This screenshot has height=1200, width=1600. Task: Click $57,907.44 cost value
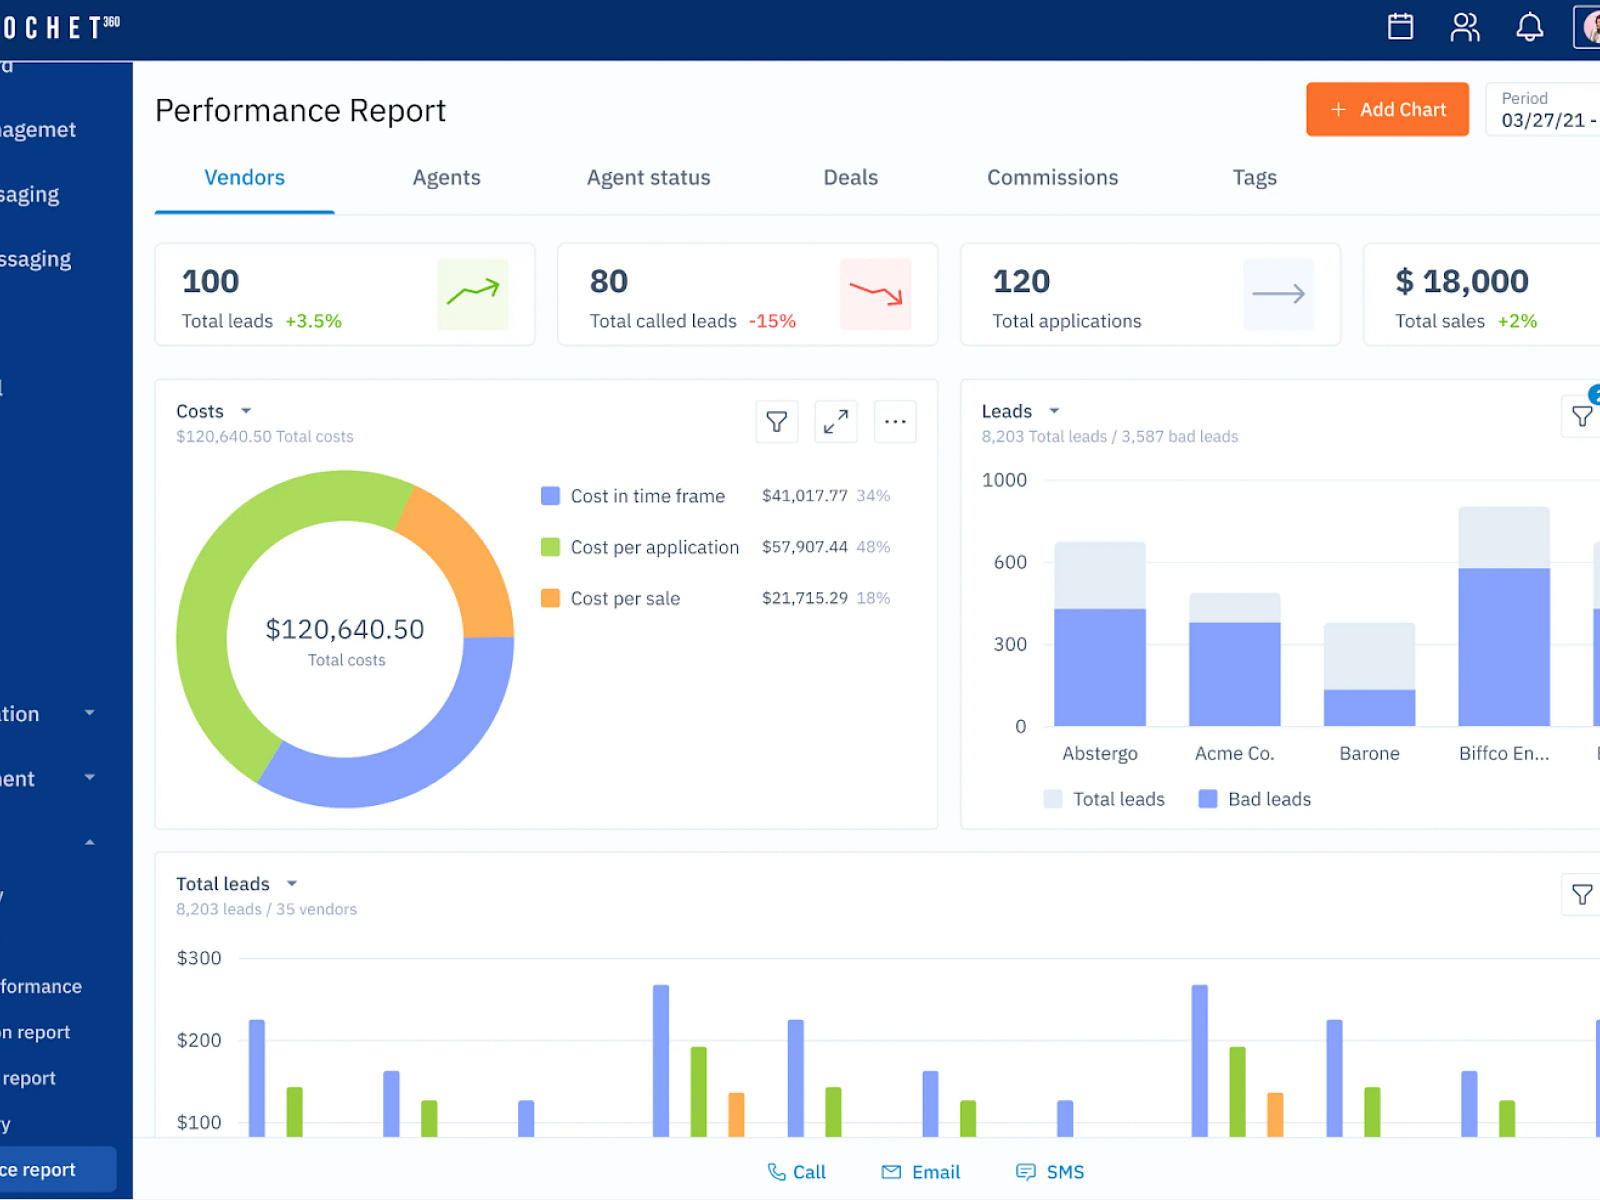pos(804,547)
